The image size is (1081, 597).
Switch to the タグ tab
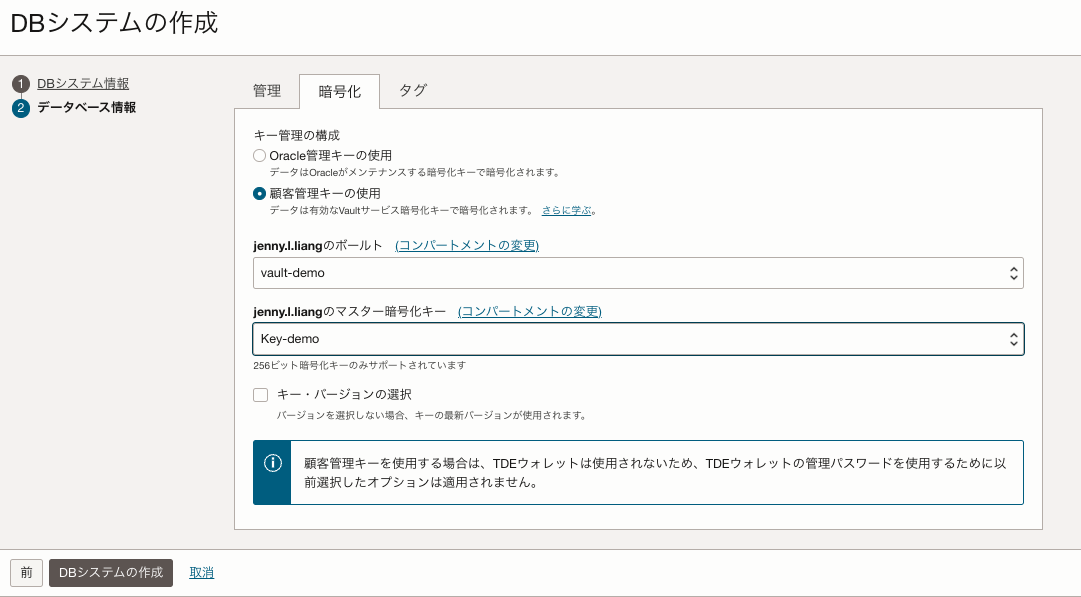413,91
